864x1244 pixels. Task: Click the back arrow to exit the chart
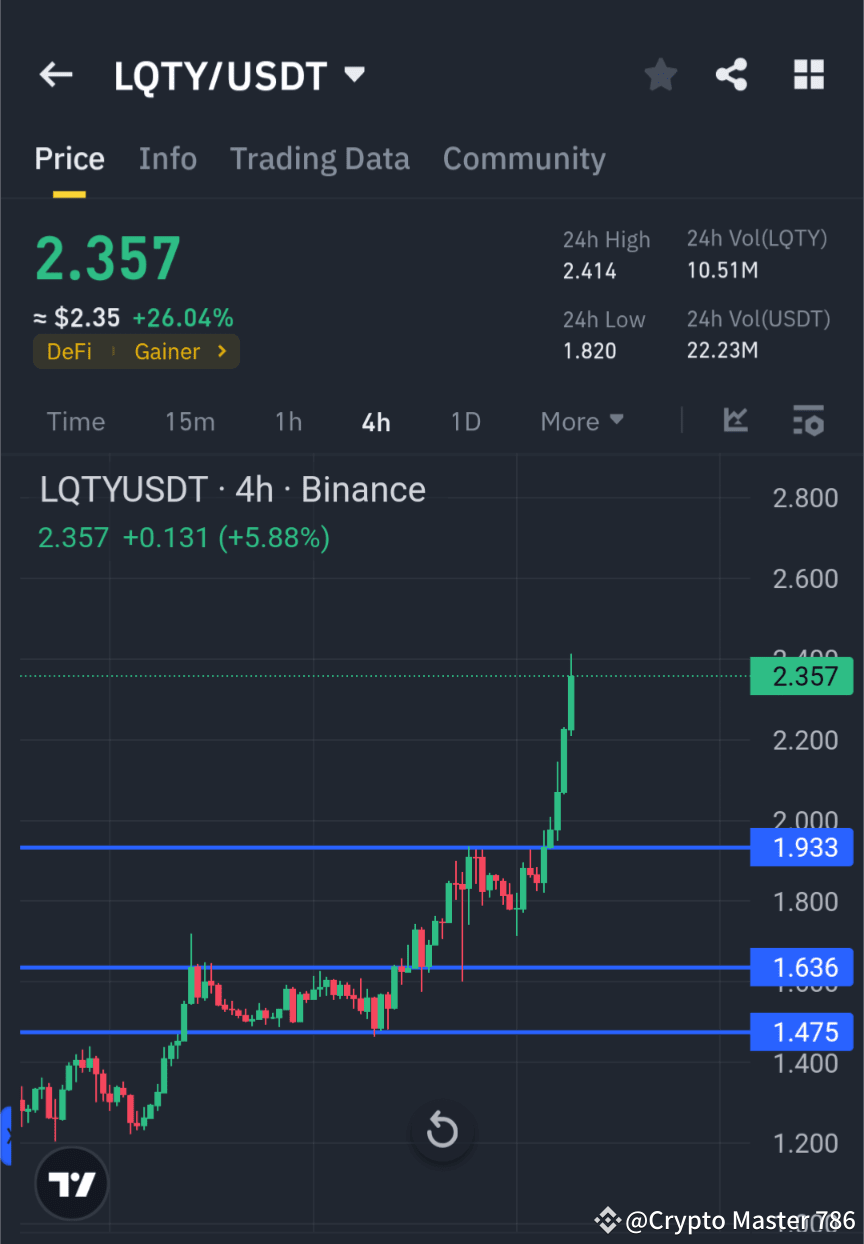point(55,74)
